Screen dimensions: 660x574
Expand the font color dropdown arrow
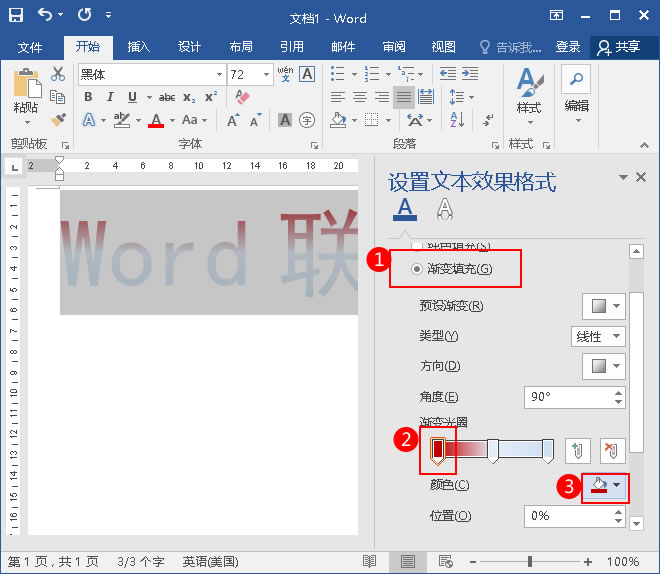[172, 120]
